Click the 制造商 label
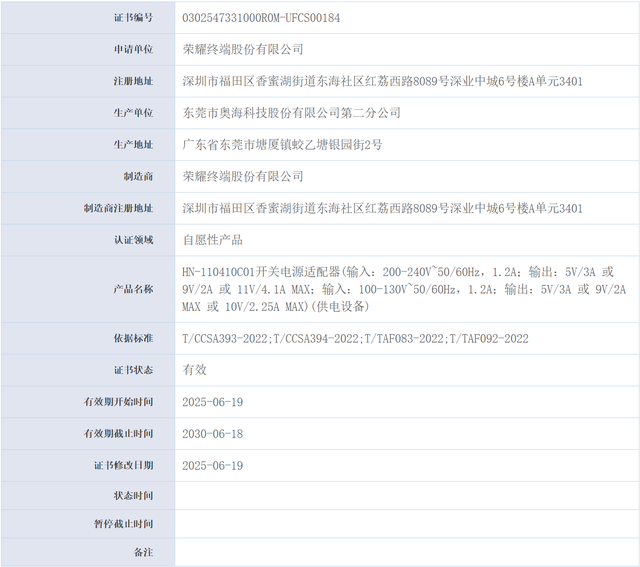This screenshot has height=567, width=640. point(138,176)
